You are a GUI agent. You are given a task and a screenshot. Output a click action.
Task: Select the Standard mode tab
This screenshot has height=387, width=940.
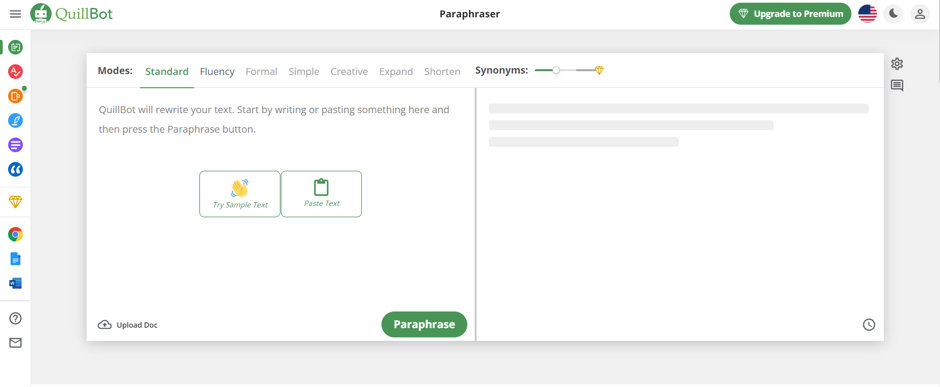(167, 71)
